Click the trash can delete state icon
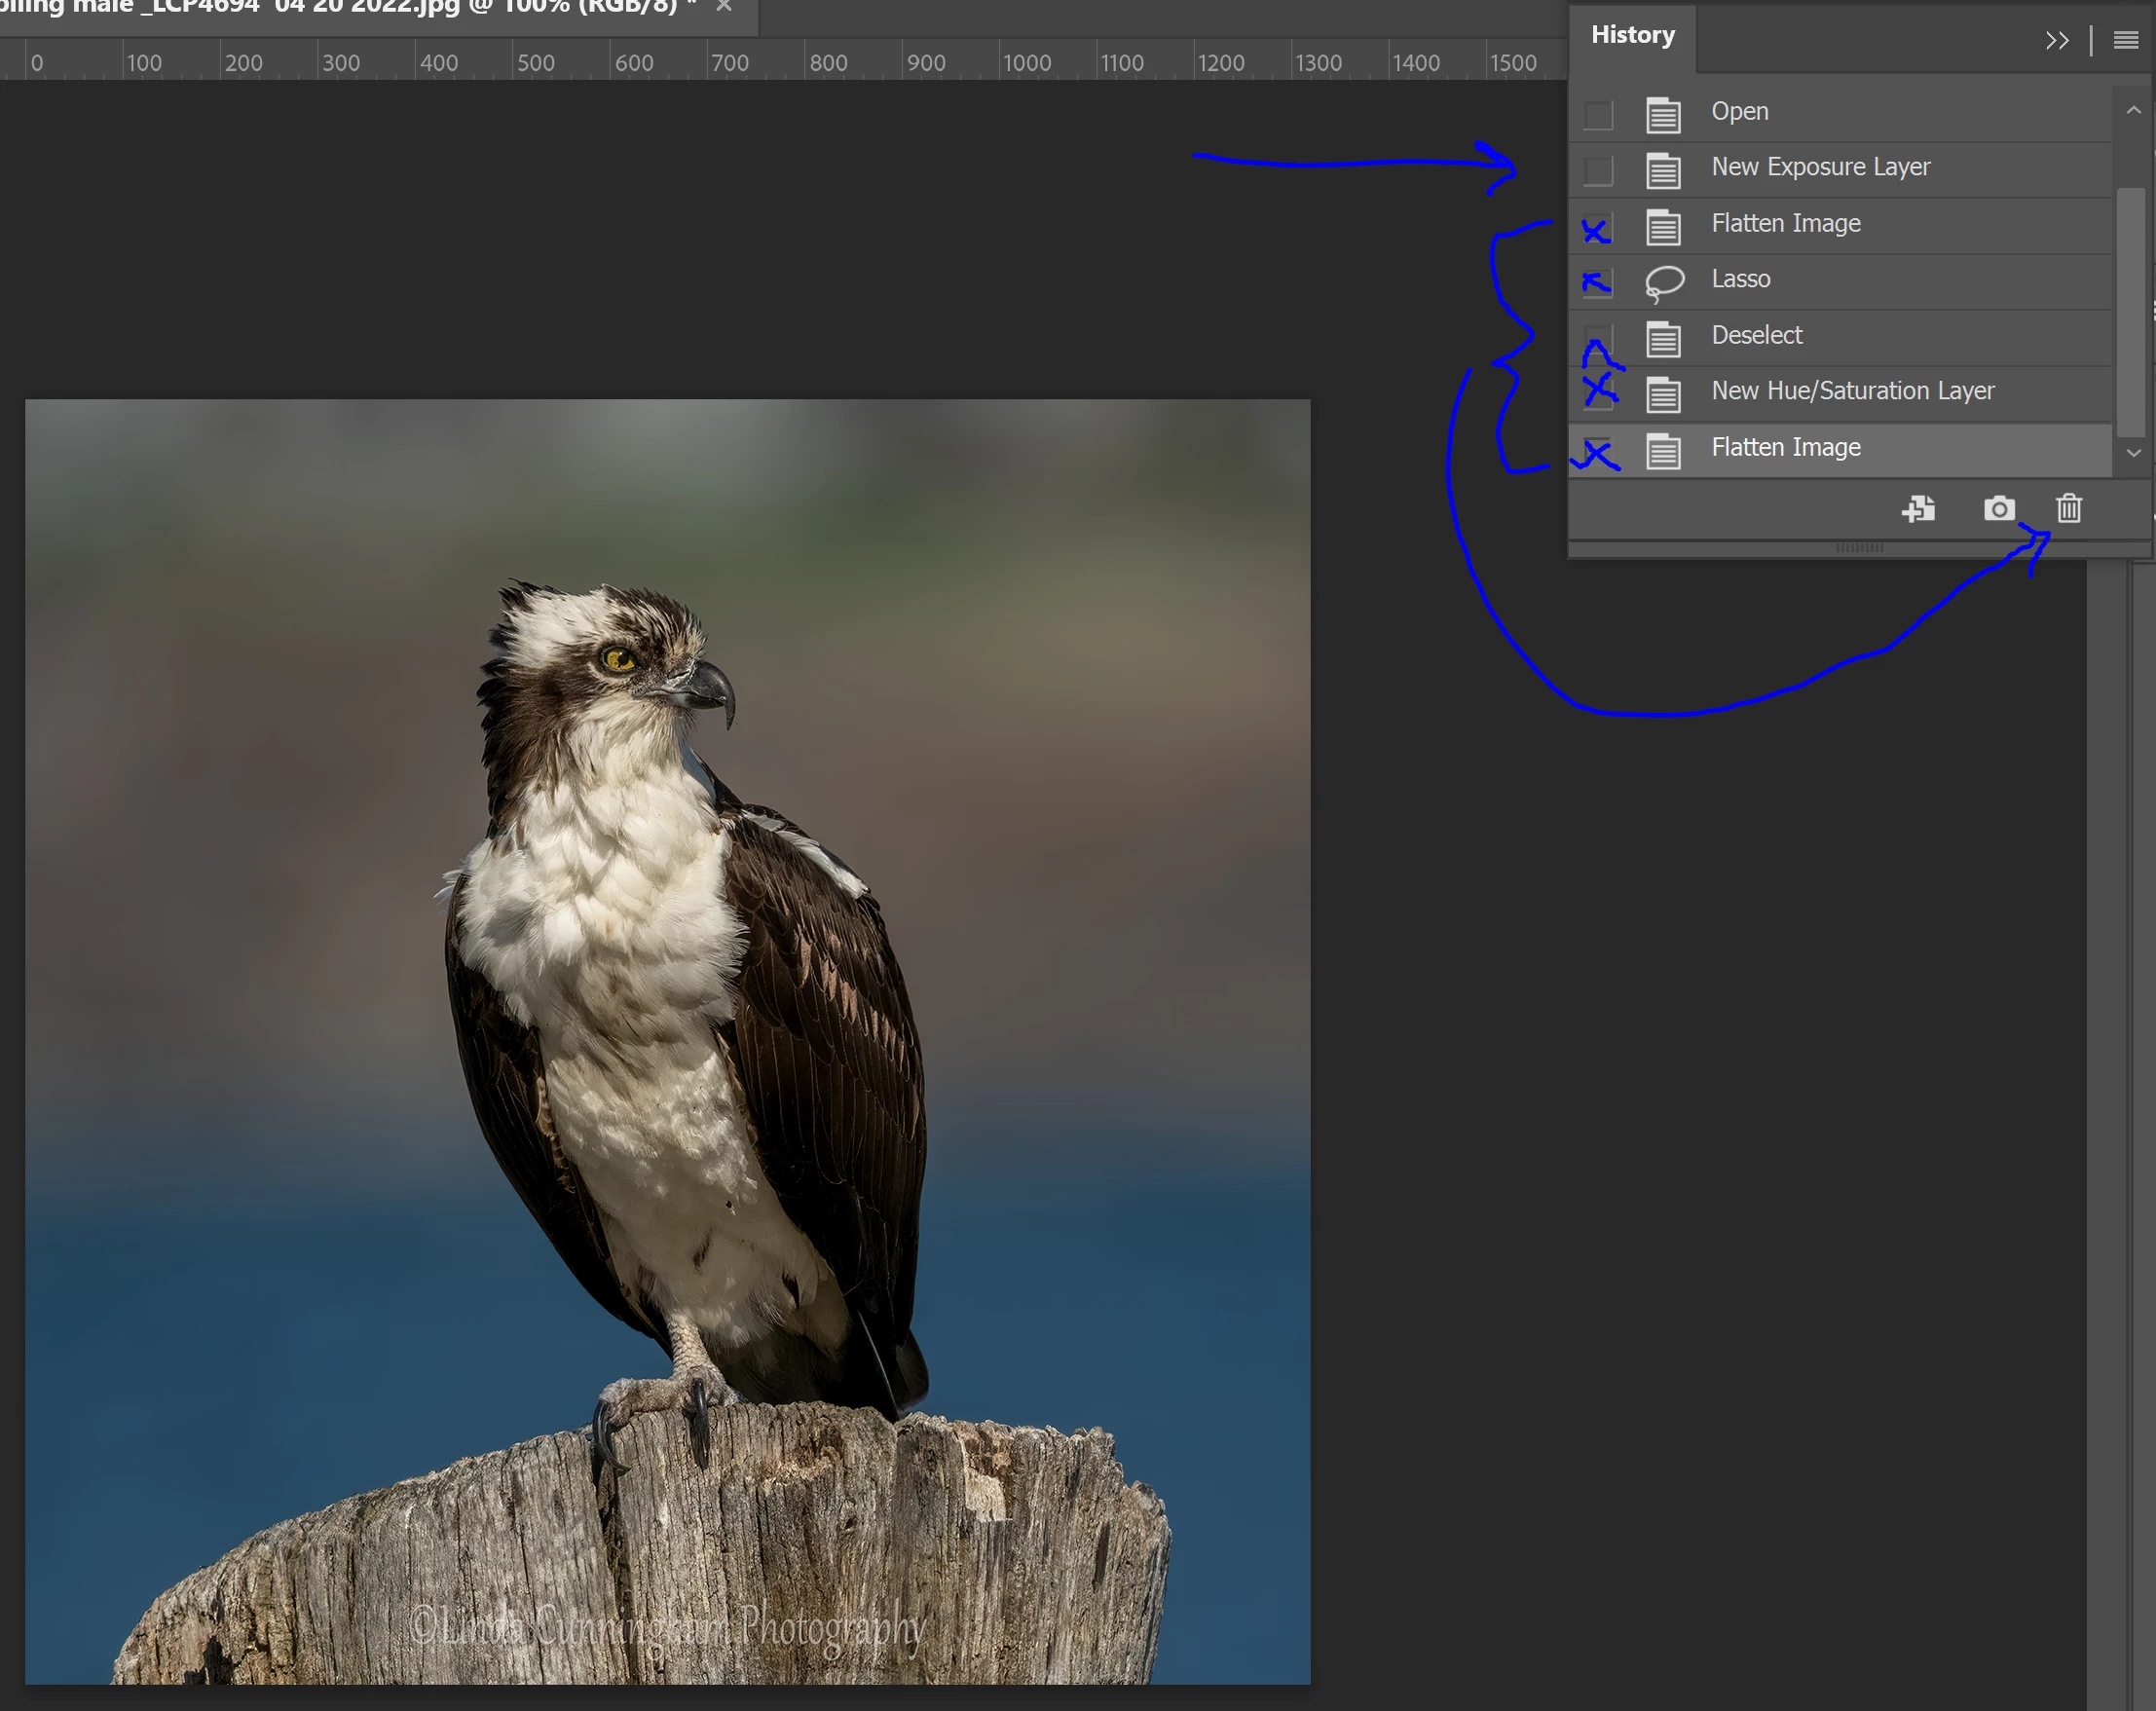This screenshot has height=1711, width=2156. pos(2068,509)
